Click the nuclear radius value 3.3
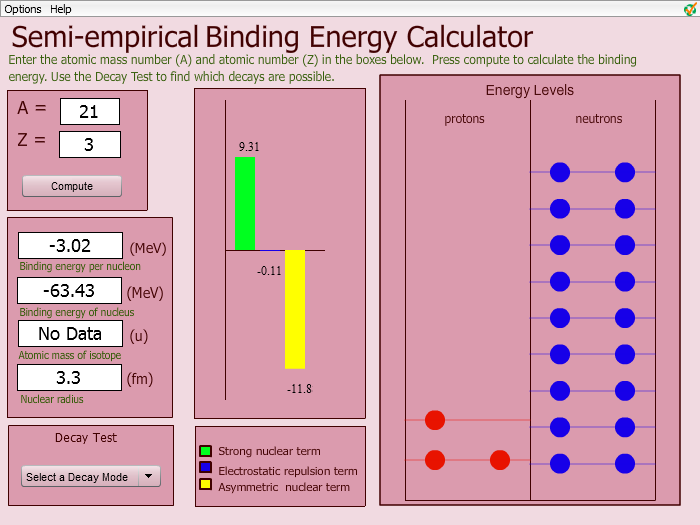700x525 pixels. point(69,378)
